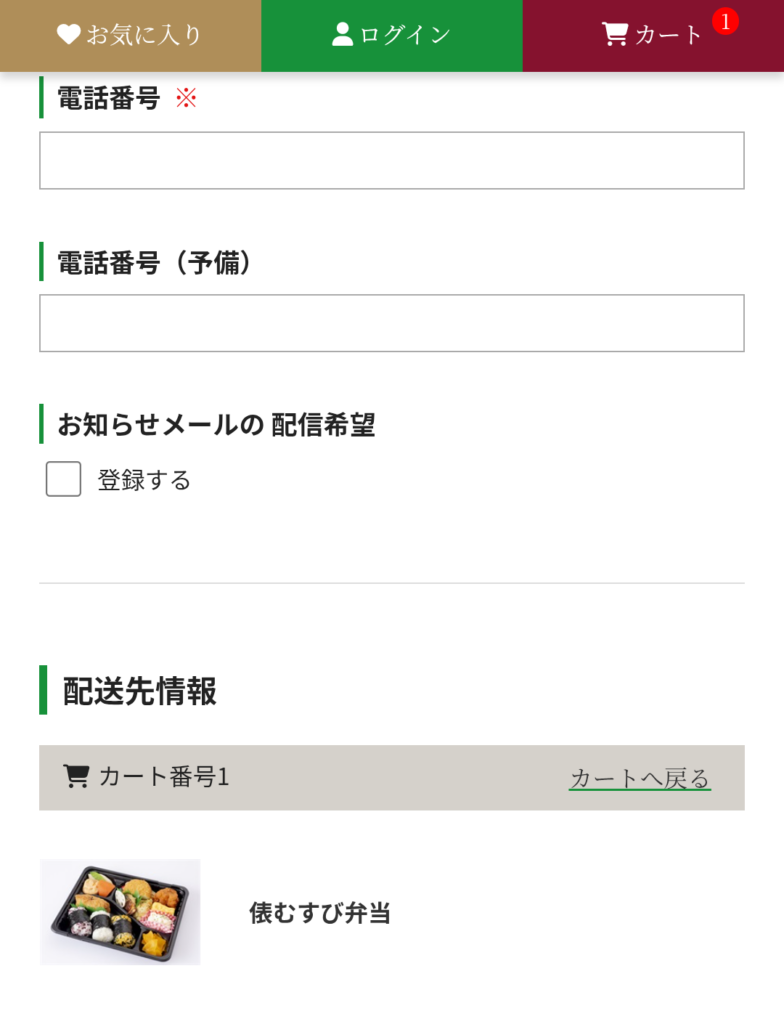784x1024 pixels.
Task: Click the red ※ required mark
Action: pyautogui.click(x=186, y=98)
